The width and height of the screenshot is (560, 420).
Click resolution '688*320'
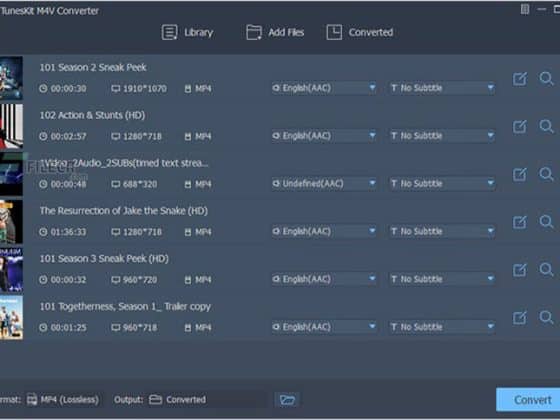click(x=140, y=184)
